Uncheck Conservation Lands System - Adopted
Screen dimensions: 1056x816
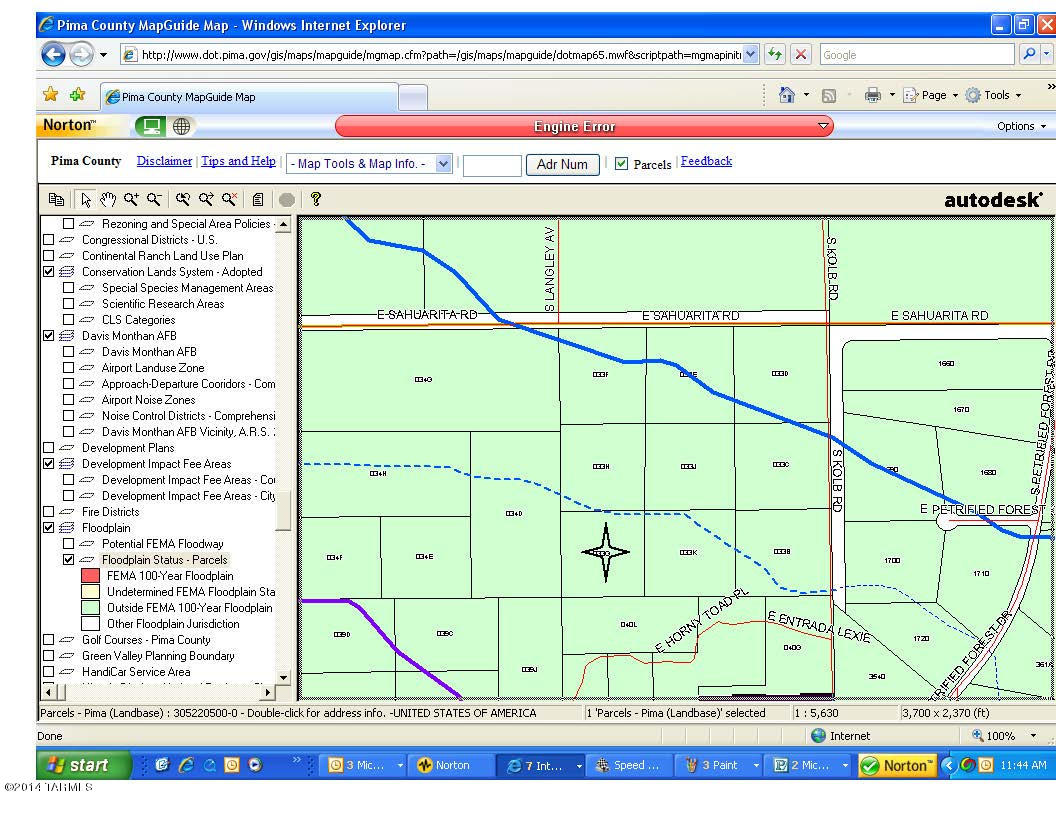pos(48,272)
